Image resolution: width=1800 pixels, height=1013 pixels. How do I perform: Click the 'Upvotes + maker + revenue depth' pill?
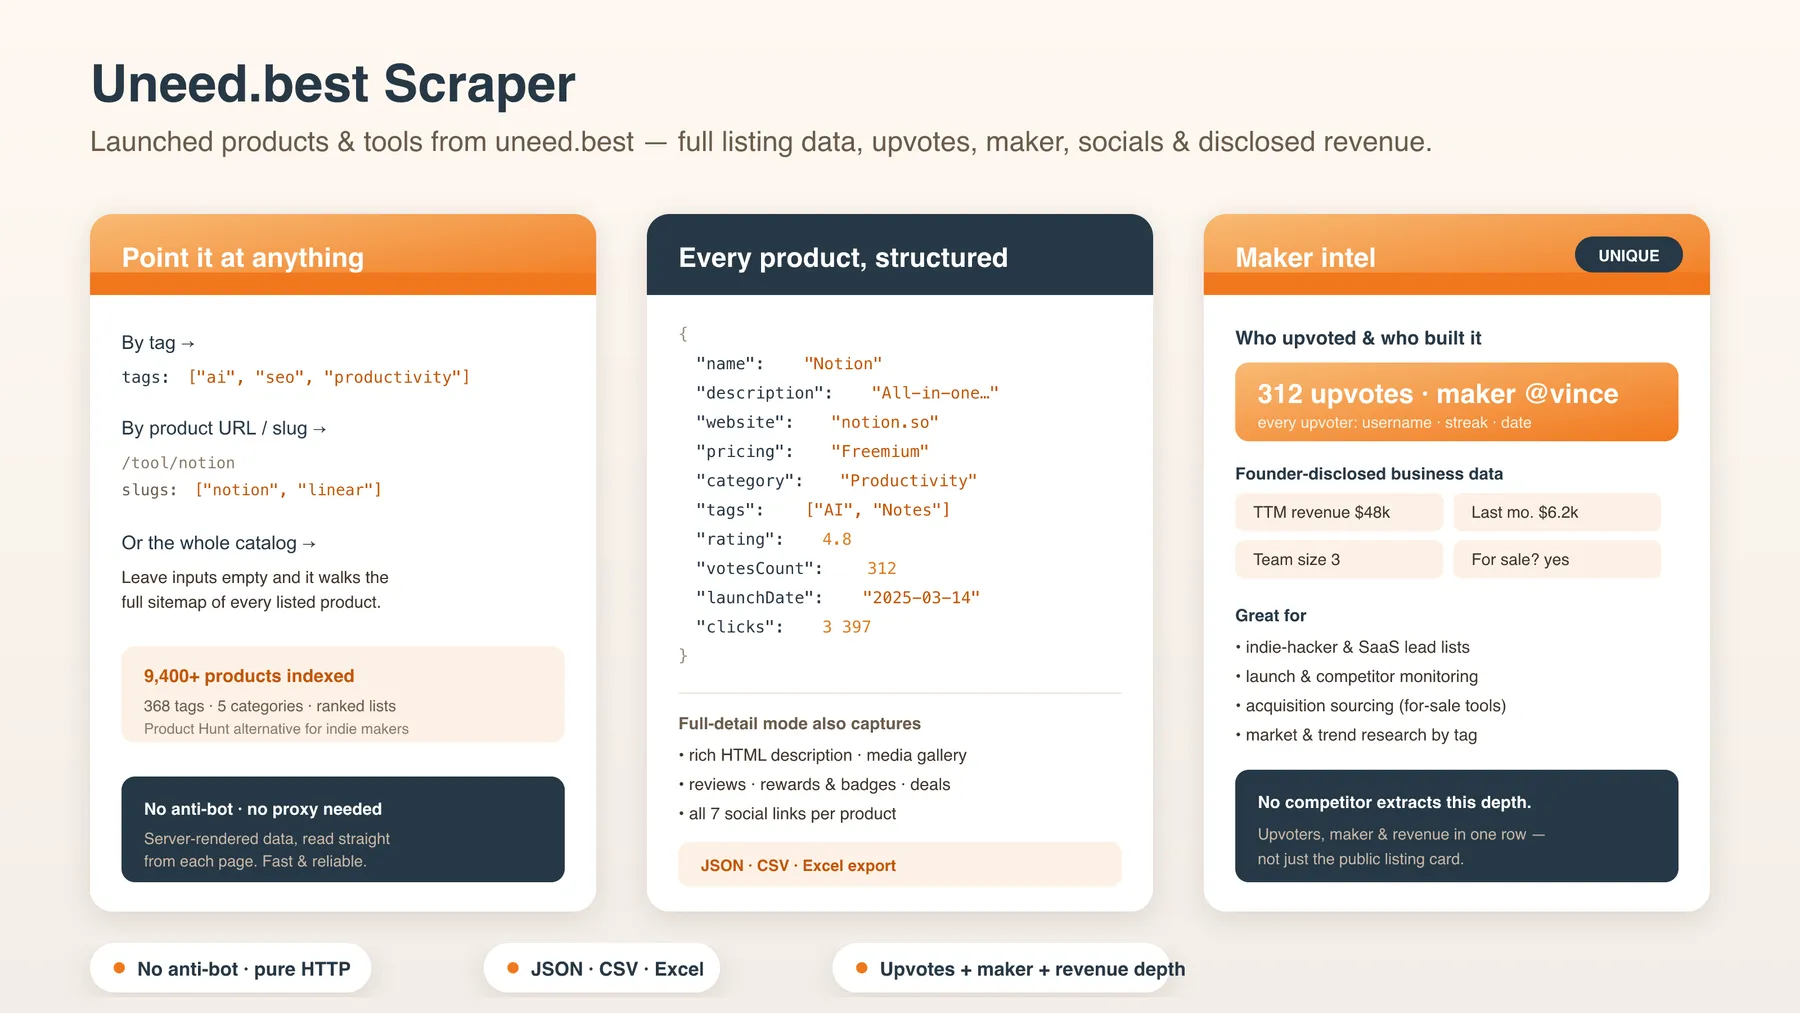pyautogui.click(x=1001, y=969)
